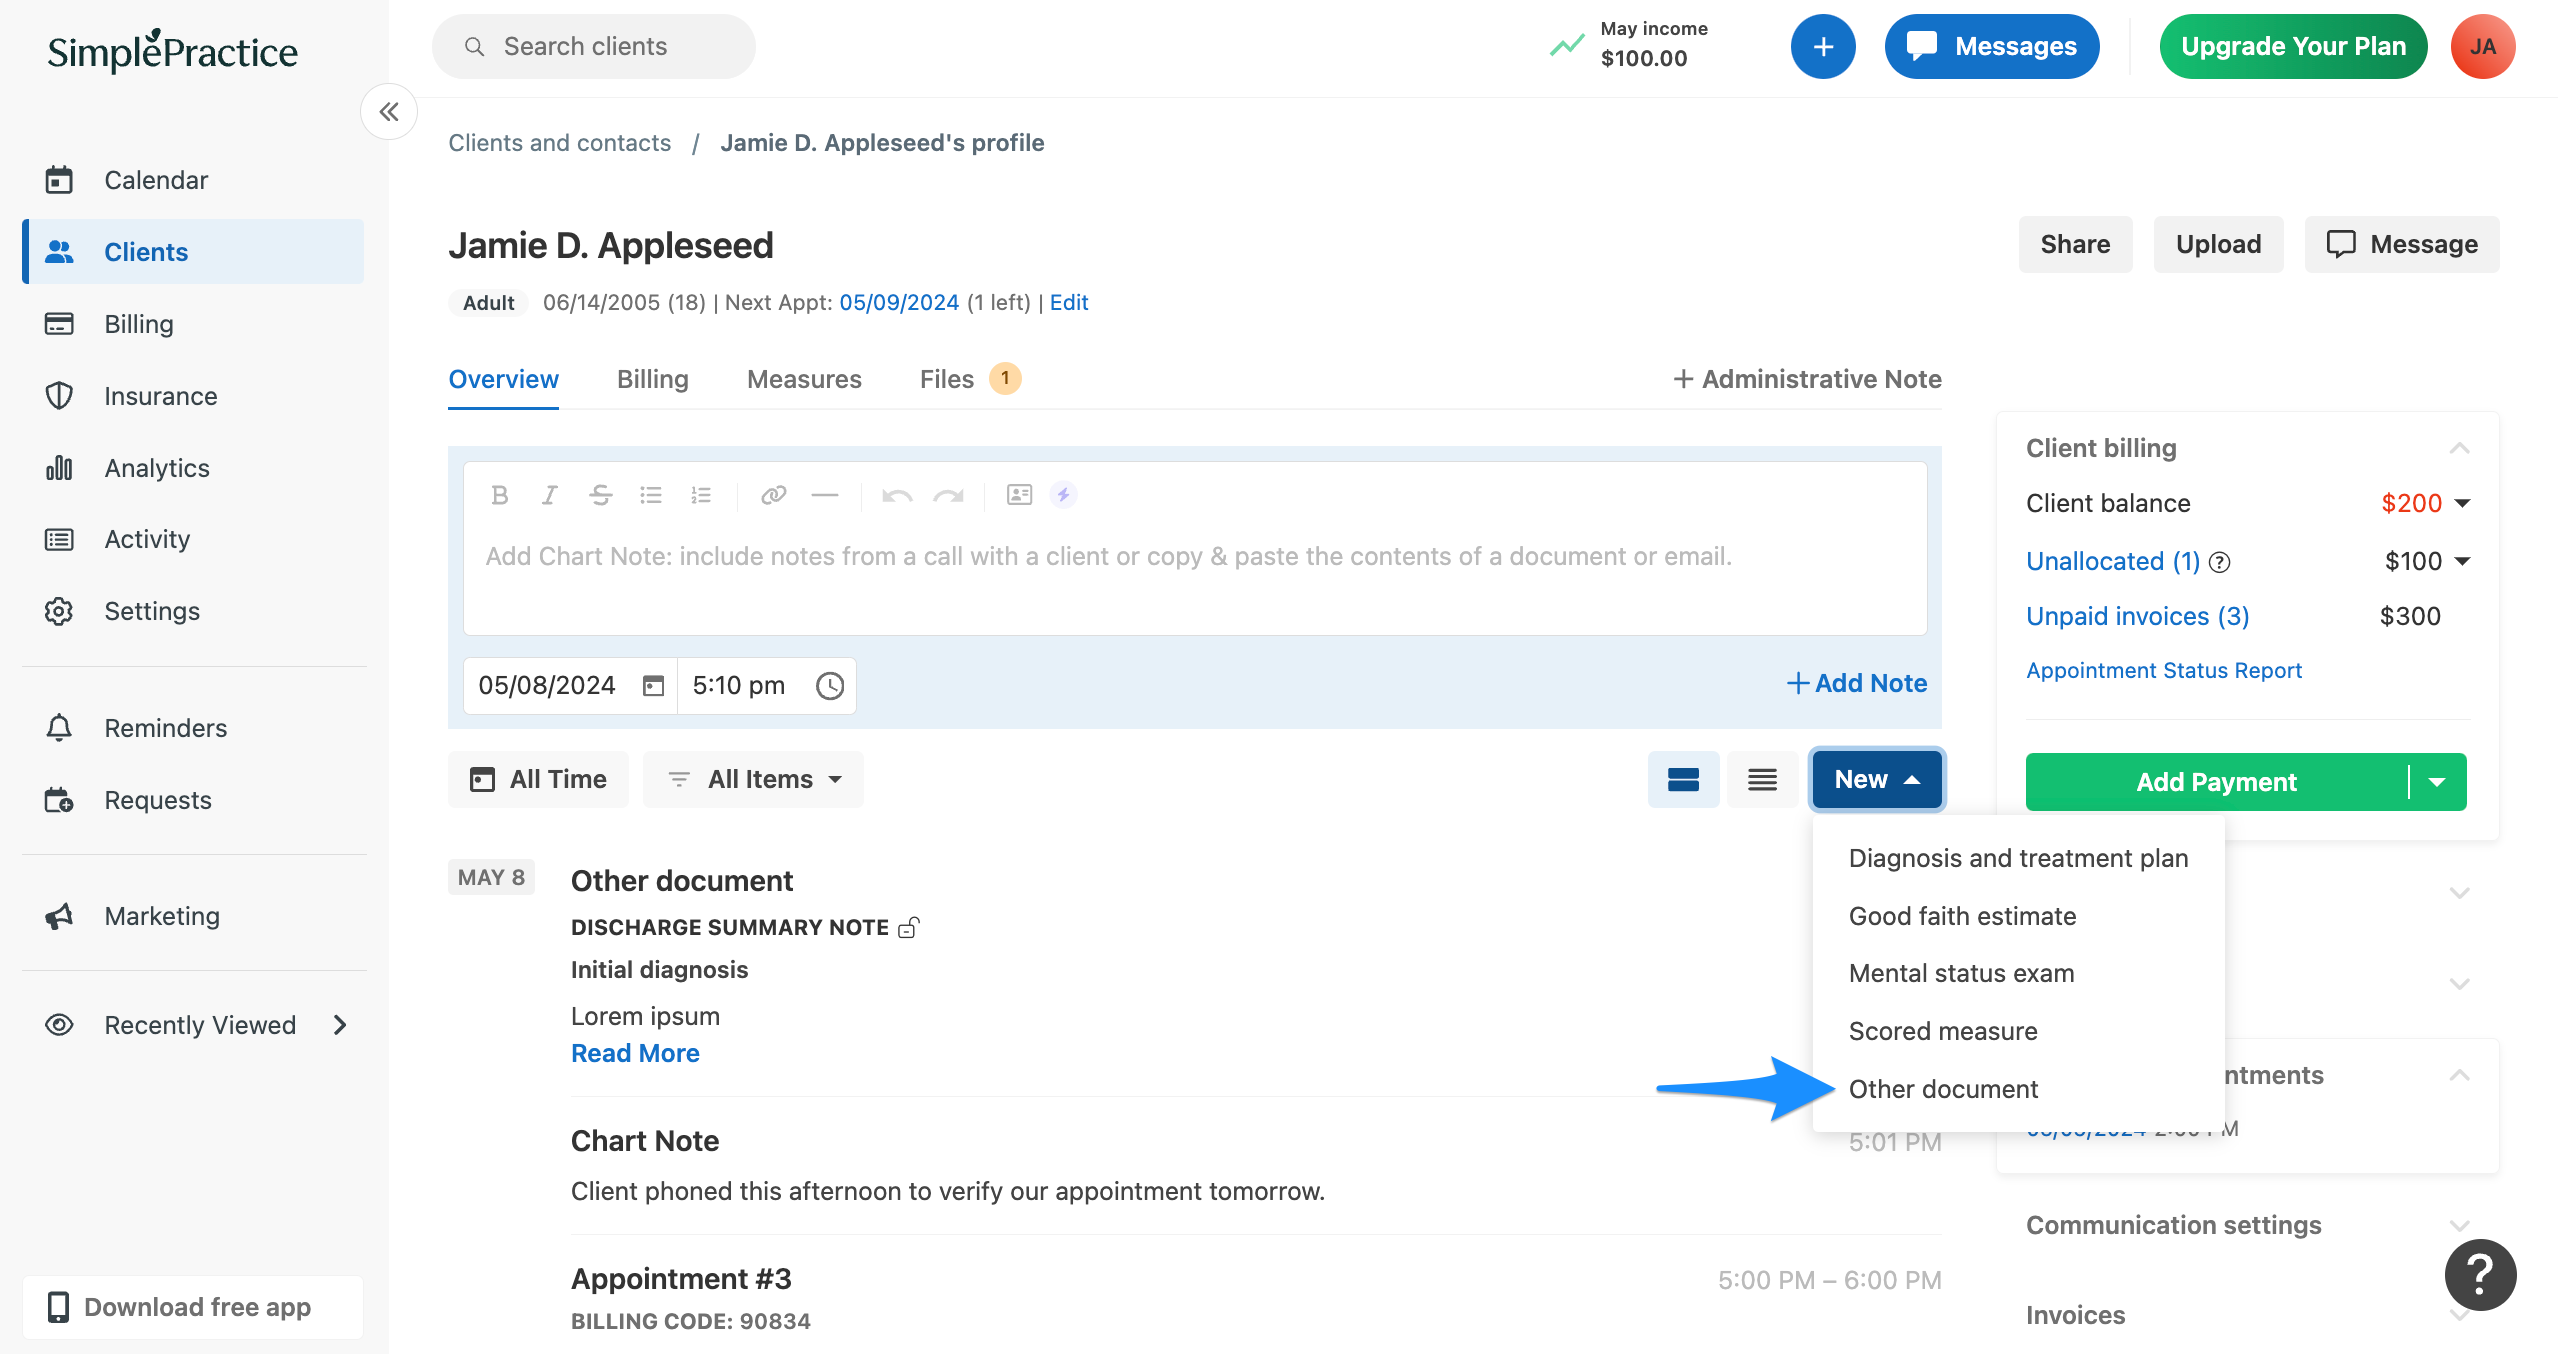Insert a numbered list in the chart note
Viewport: 2558px width, 1354px height.
tap(701, 495)
